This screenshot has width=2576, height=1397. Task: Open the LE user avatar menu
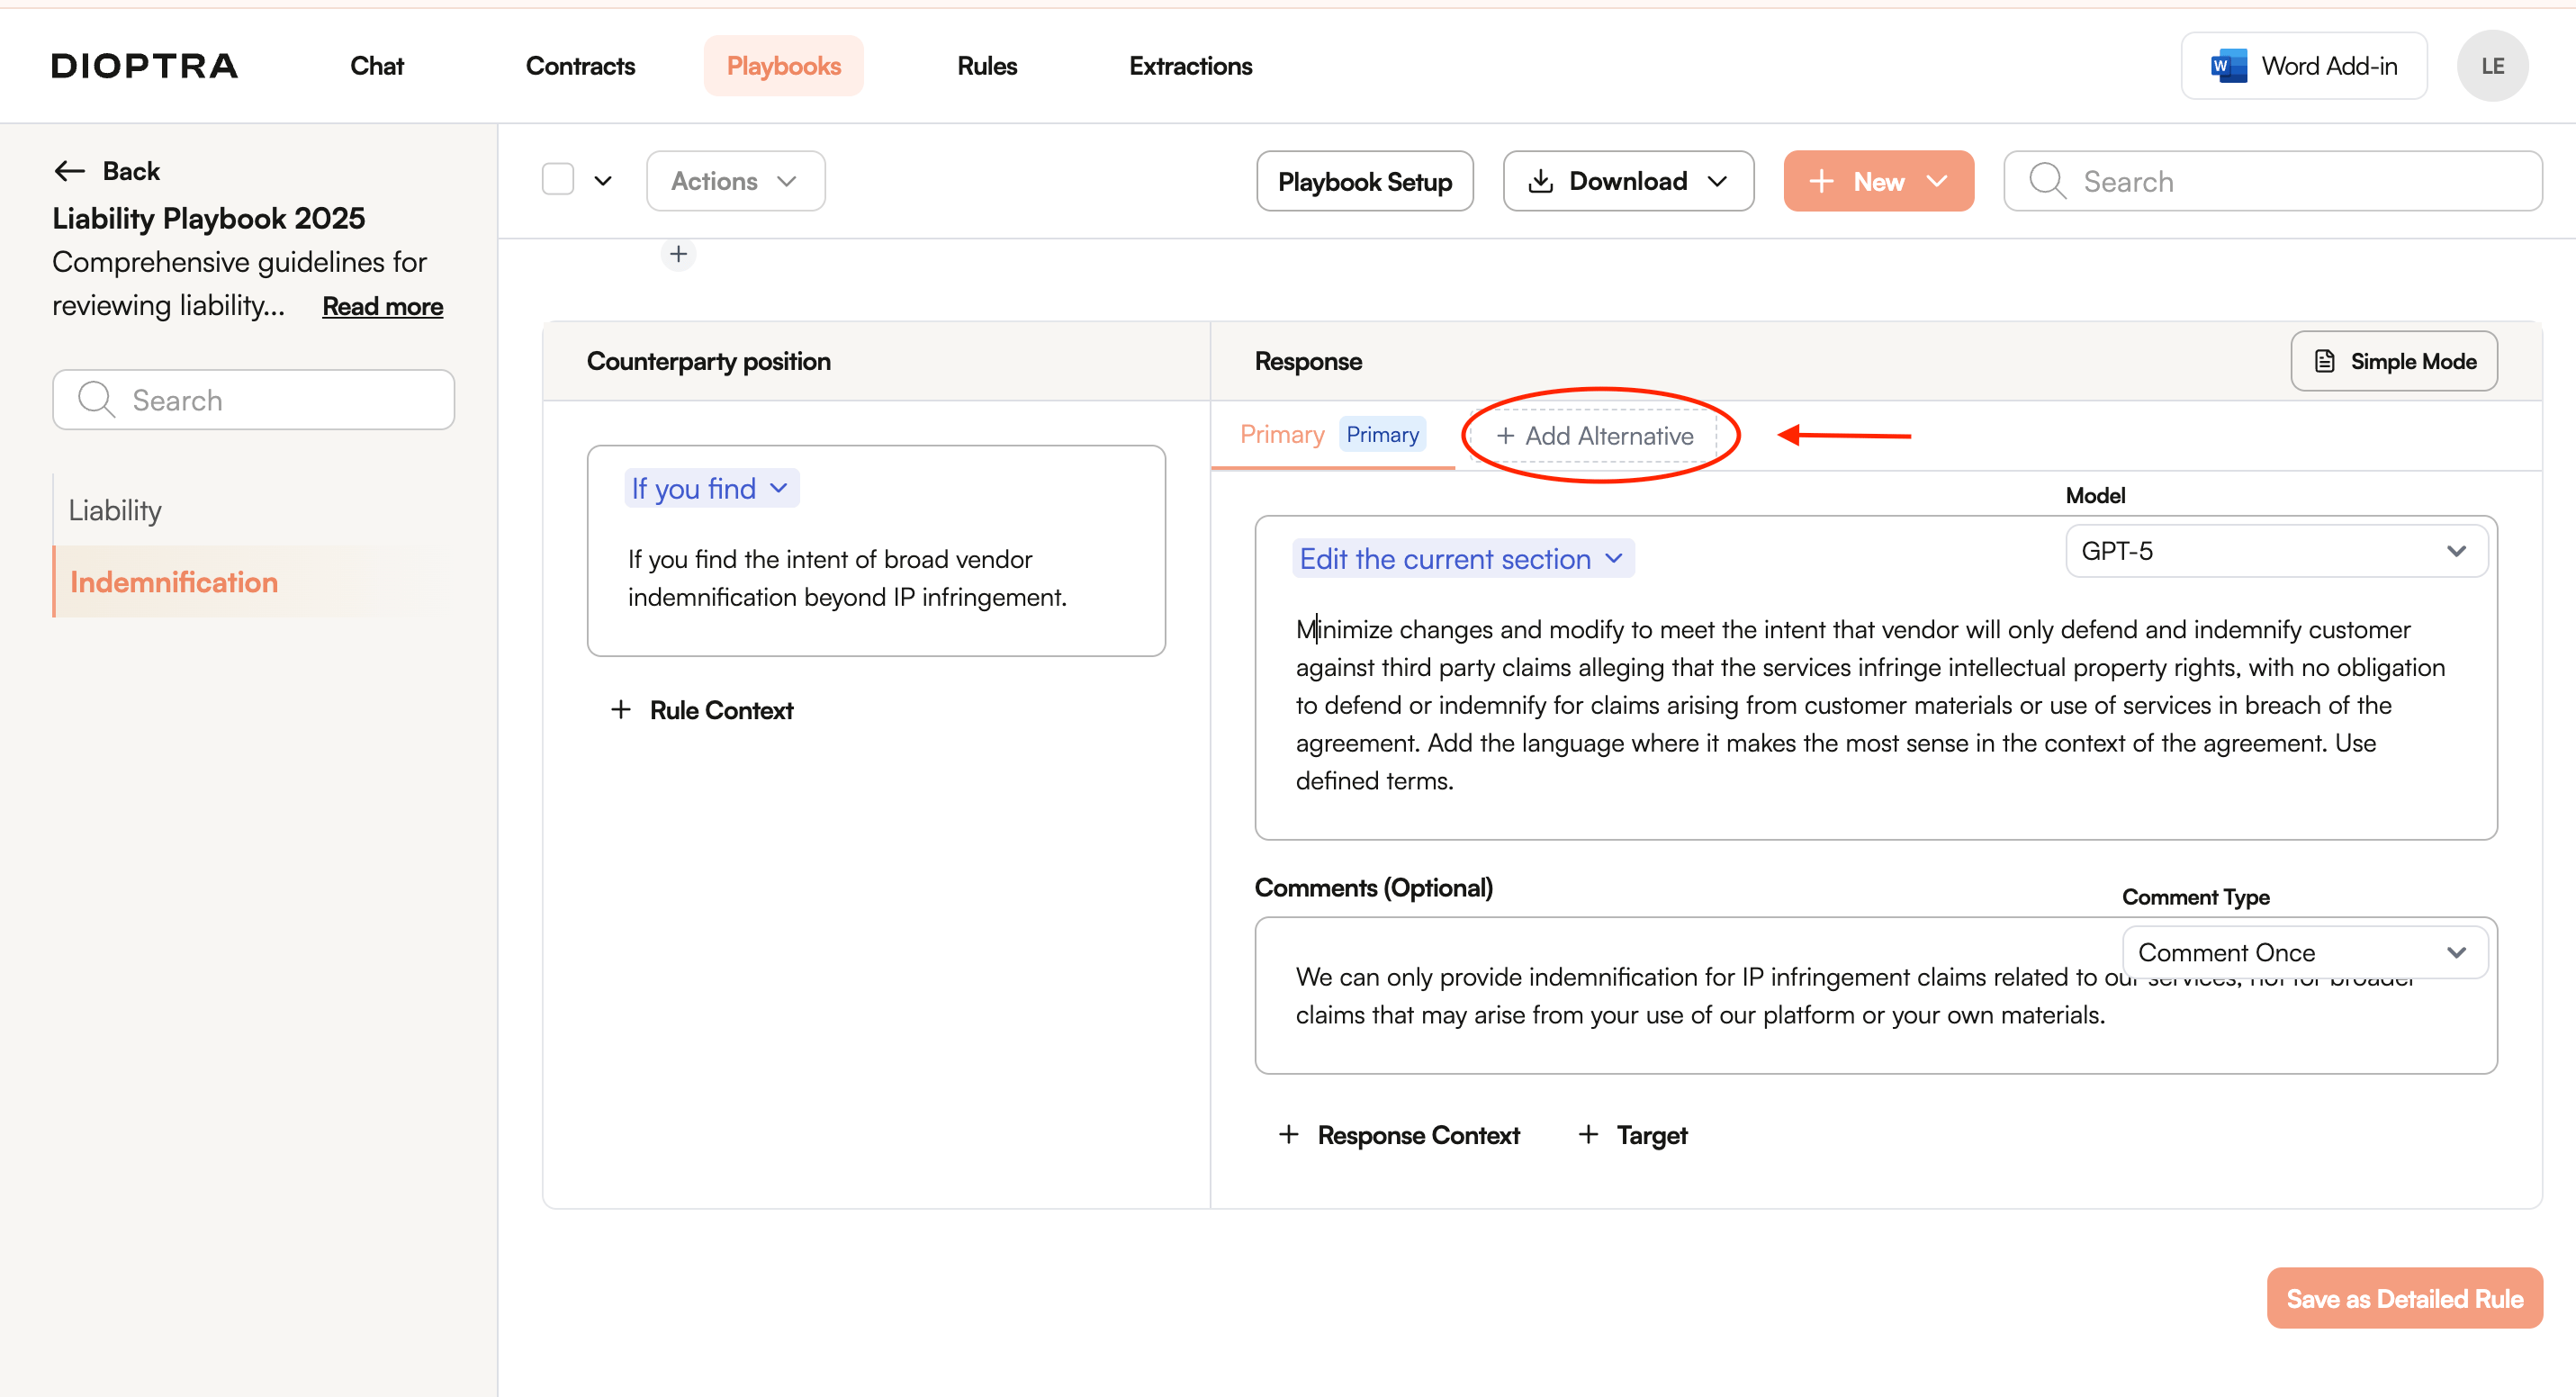pyautogui.click(x=2492, y=66)
